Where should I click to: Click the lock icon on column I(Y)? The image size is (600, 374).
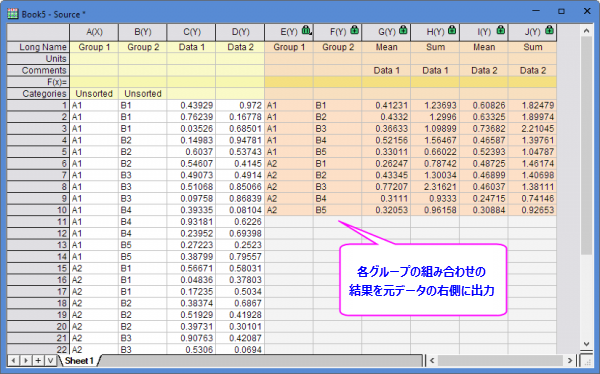501,30
